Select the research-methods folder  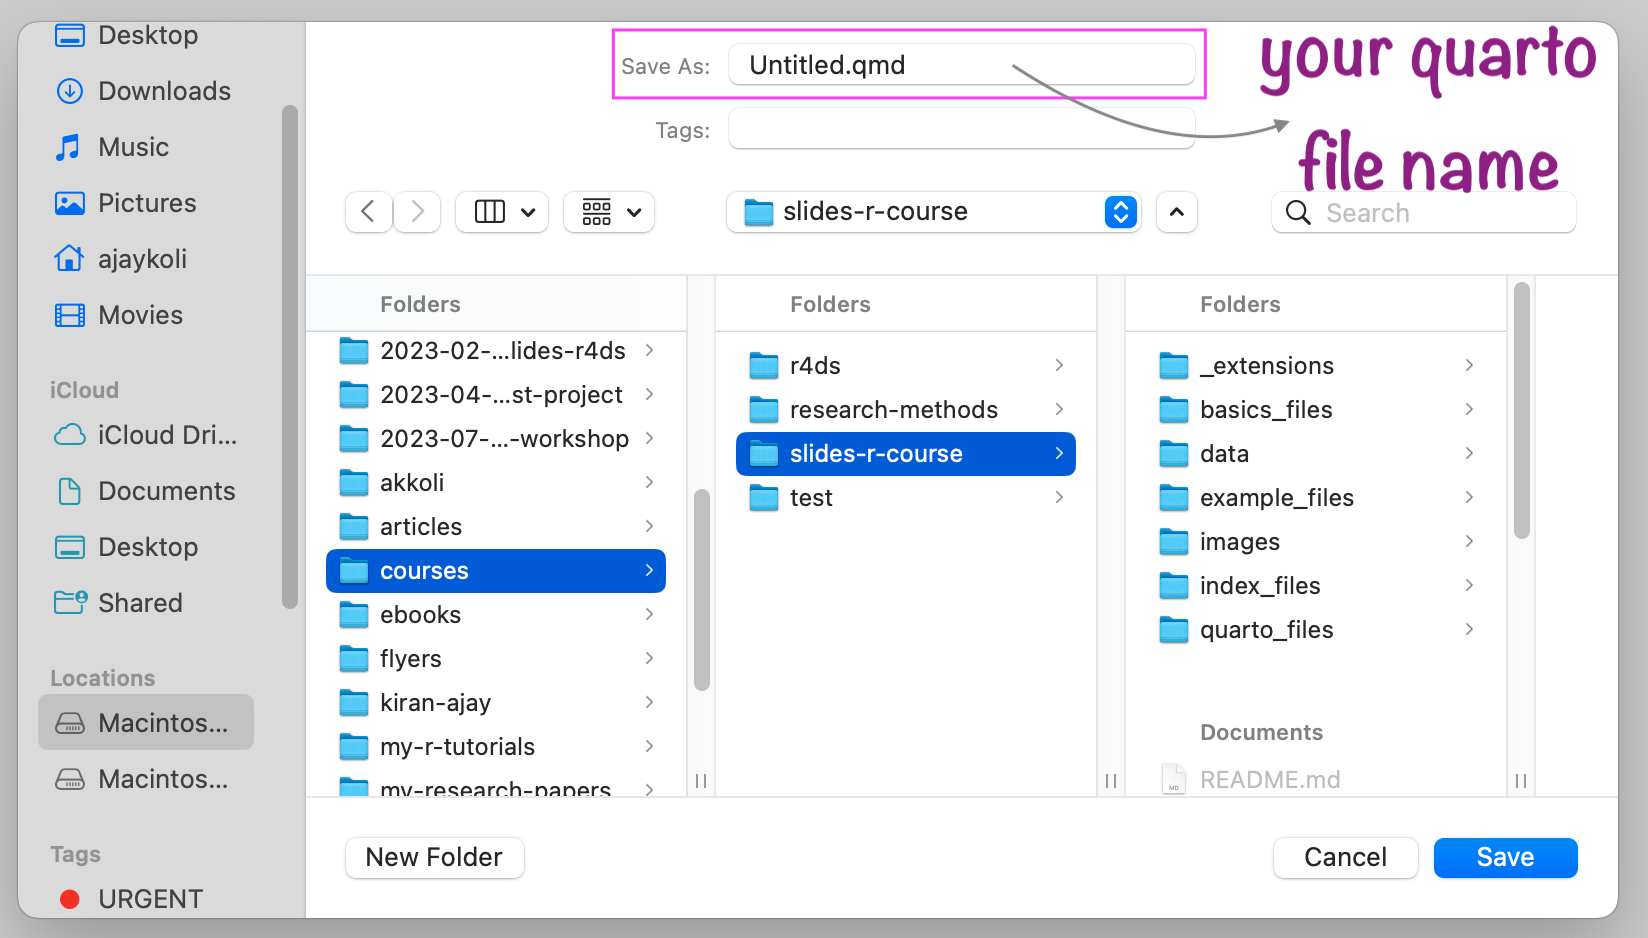point(893,410)
